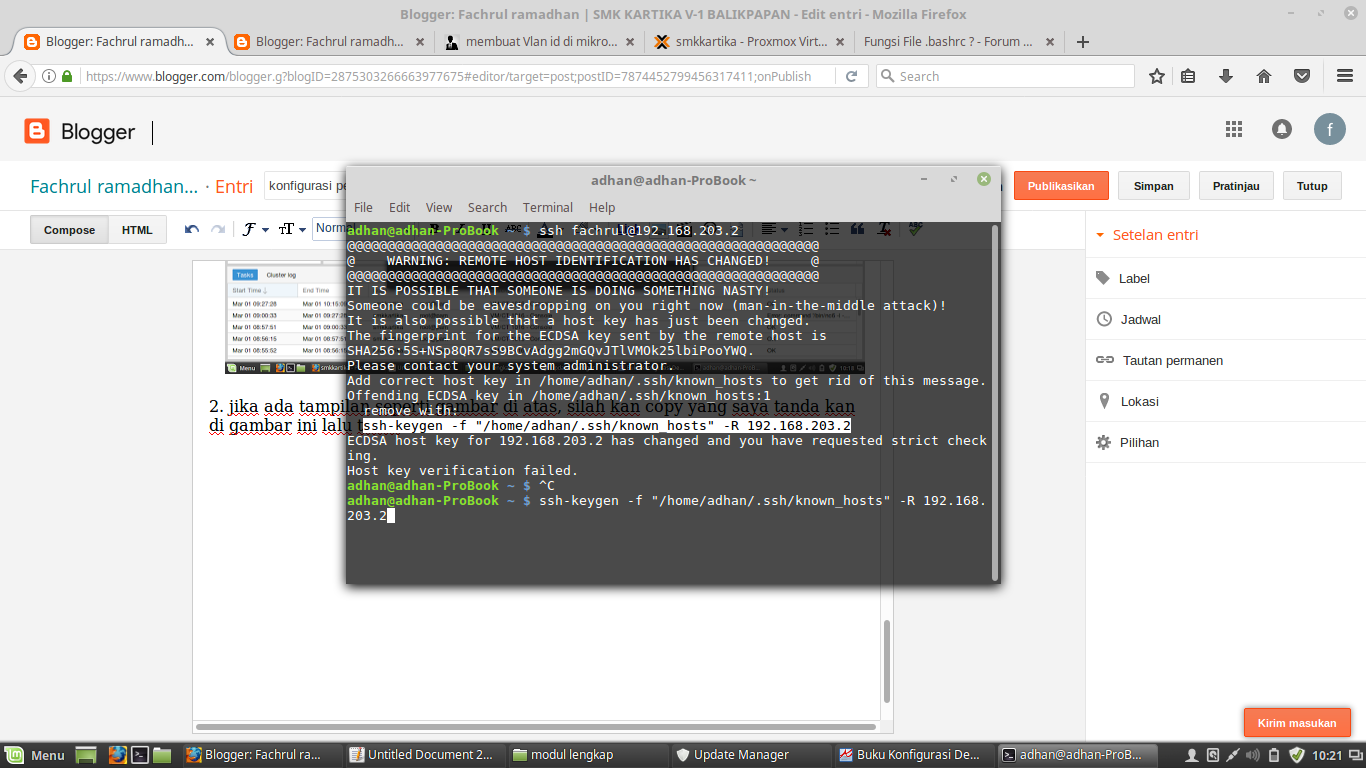
Task: Click terminal launcher icon in taskbar panel
Action: click(141, 755)
